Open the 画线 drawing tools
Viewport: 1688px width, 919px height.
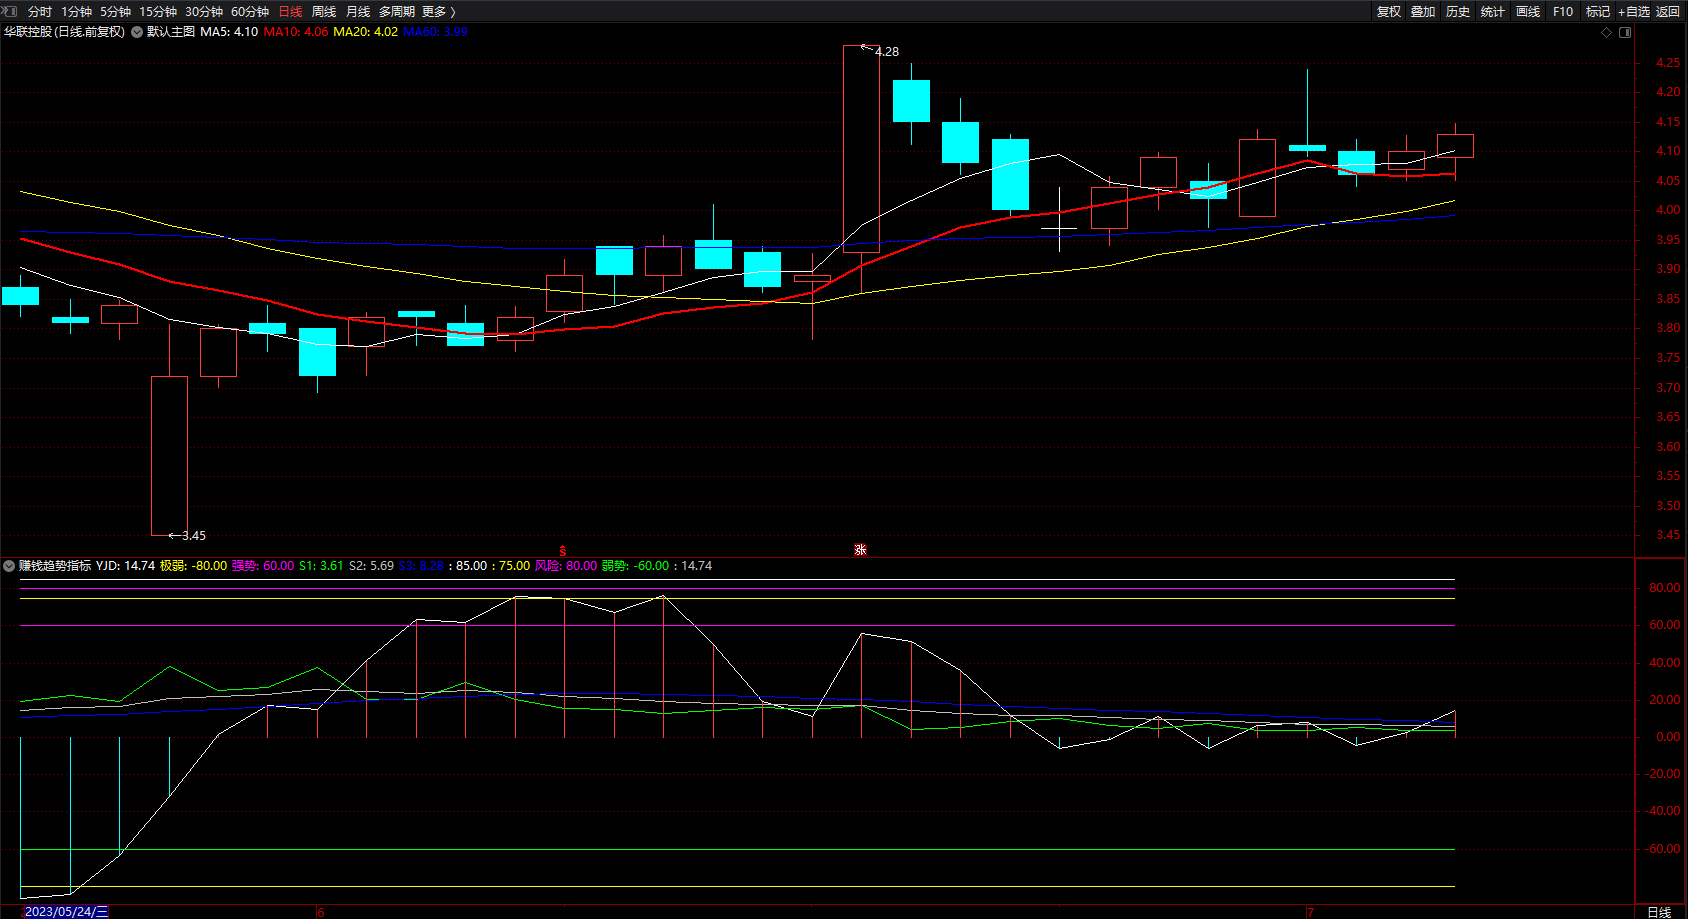[1528, 11]
